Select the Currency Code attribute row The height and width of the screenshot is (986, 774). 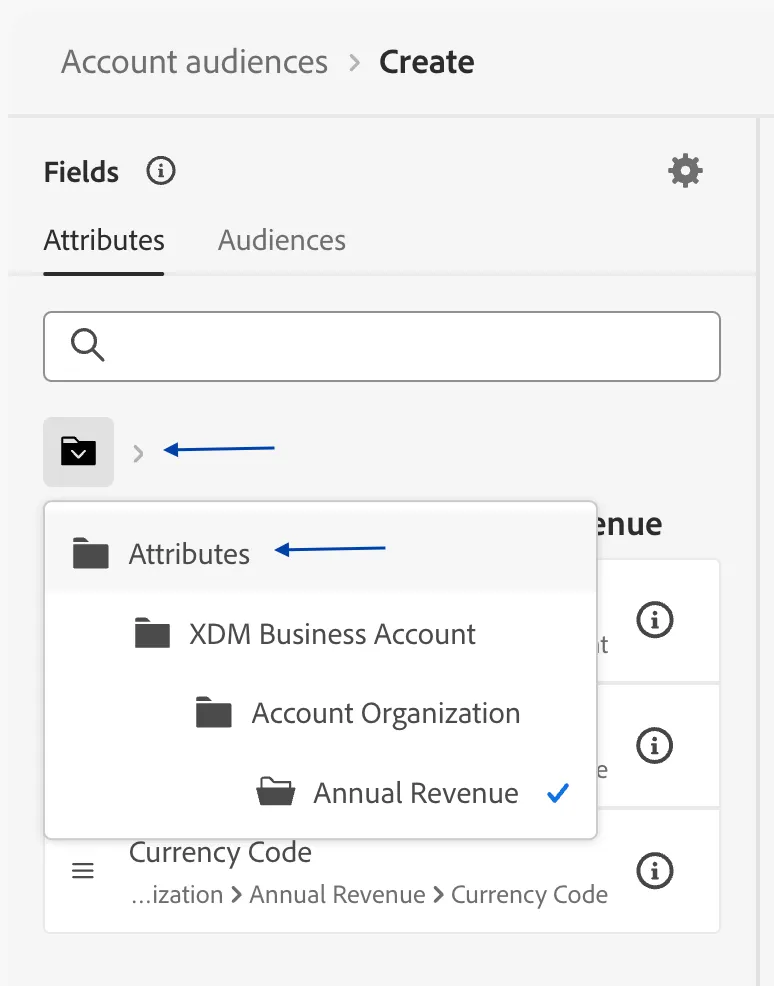click(382, 871)
